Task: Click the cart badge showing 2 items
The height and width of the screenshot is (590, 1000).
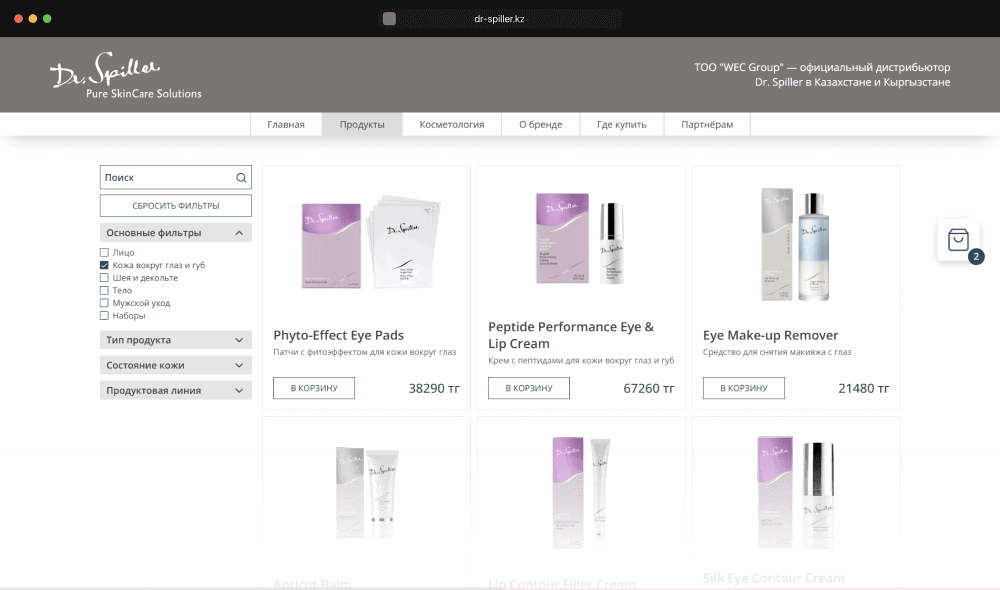Action: (976, 256)
